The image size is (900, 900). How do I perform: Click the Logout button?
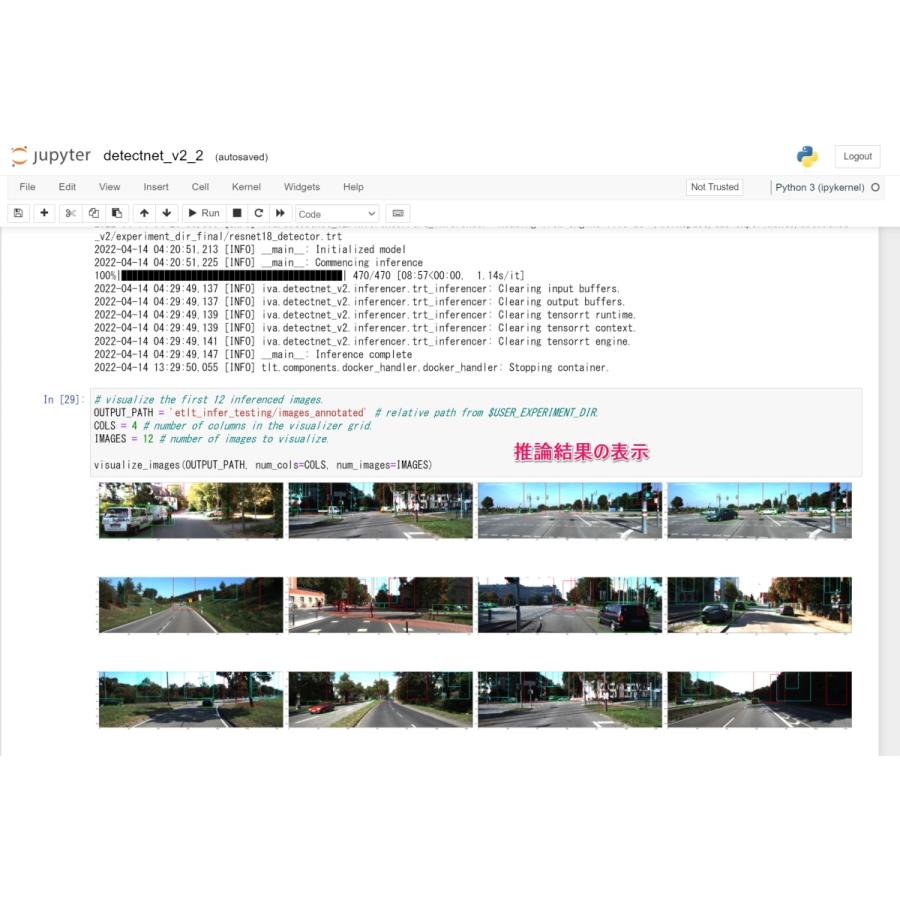pyautogui.click(x=857, y=156)
